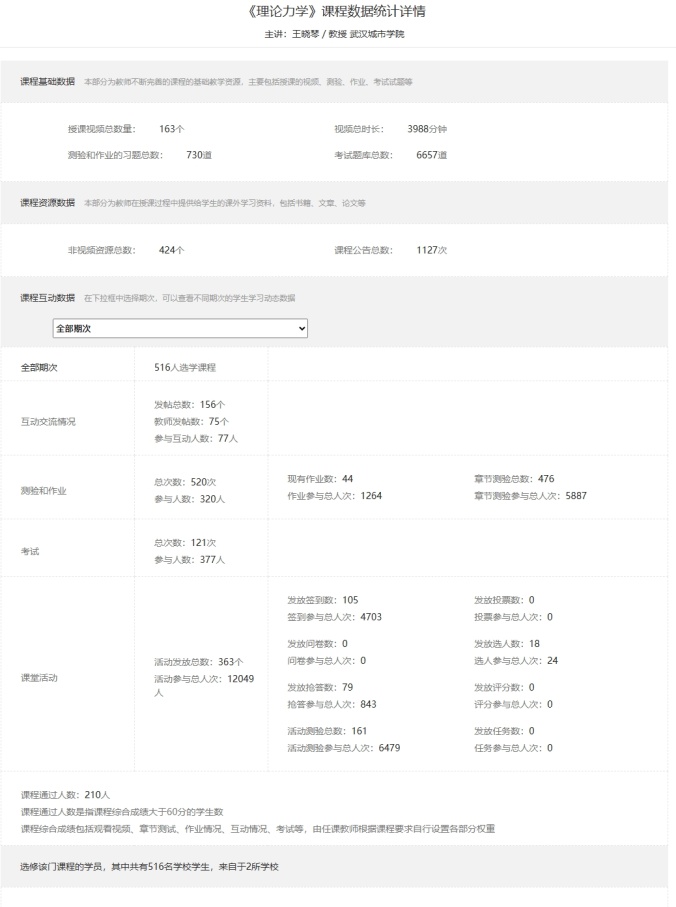Click the 发放签到数 105 statistic
Image resolution: width=676 pixels, height=907 pixels.
coord(322,600)
